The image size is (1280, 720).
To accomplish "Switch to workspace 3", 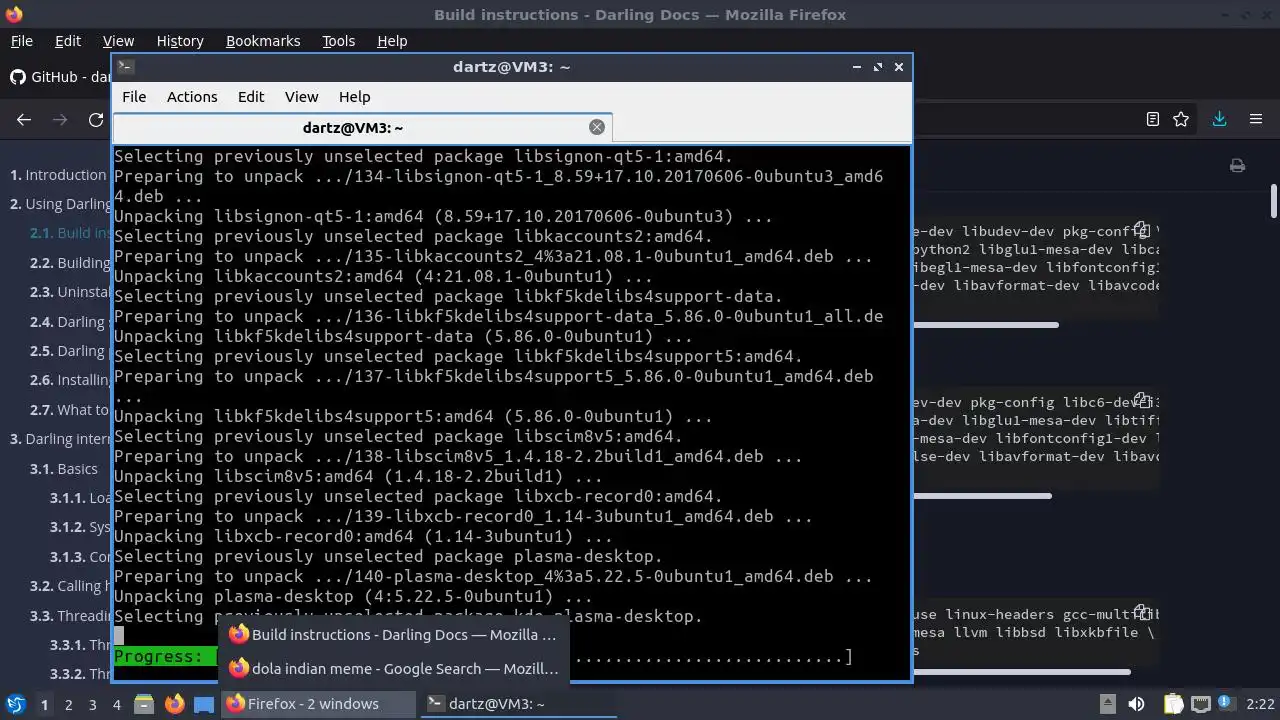I will 92,705.
